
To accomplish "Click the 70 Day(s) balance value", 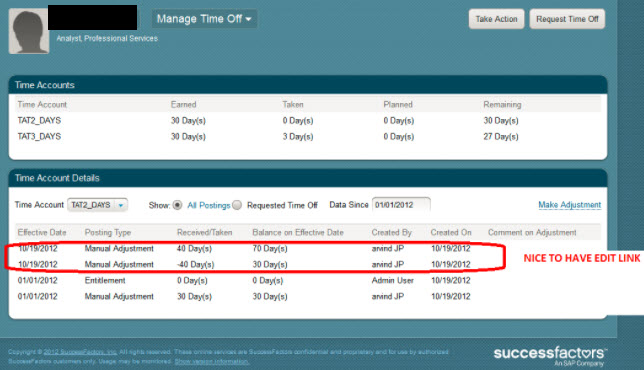I will (x=270, y=248).
